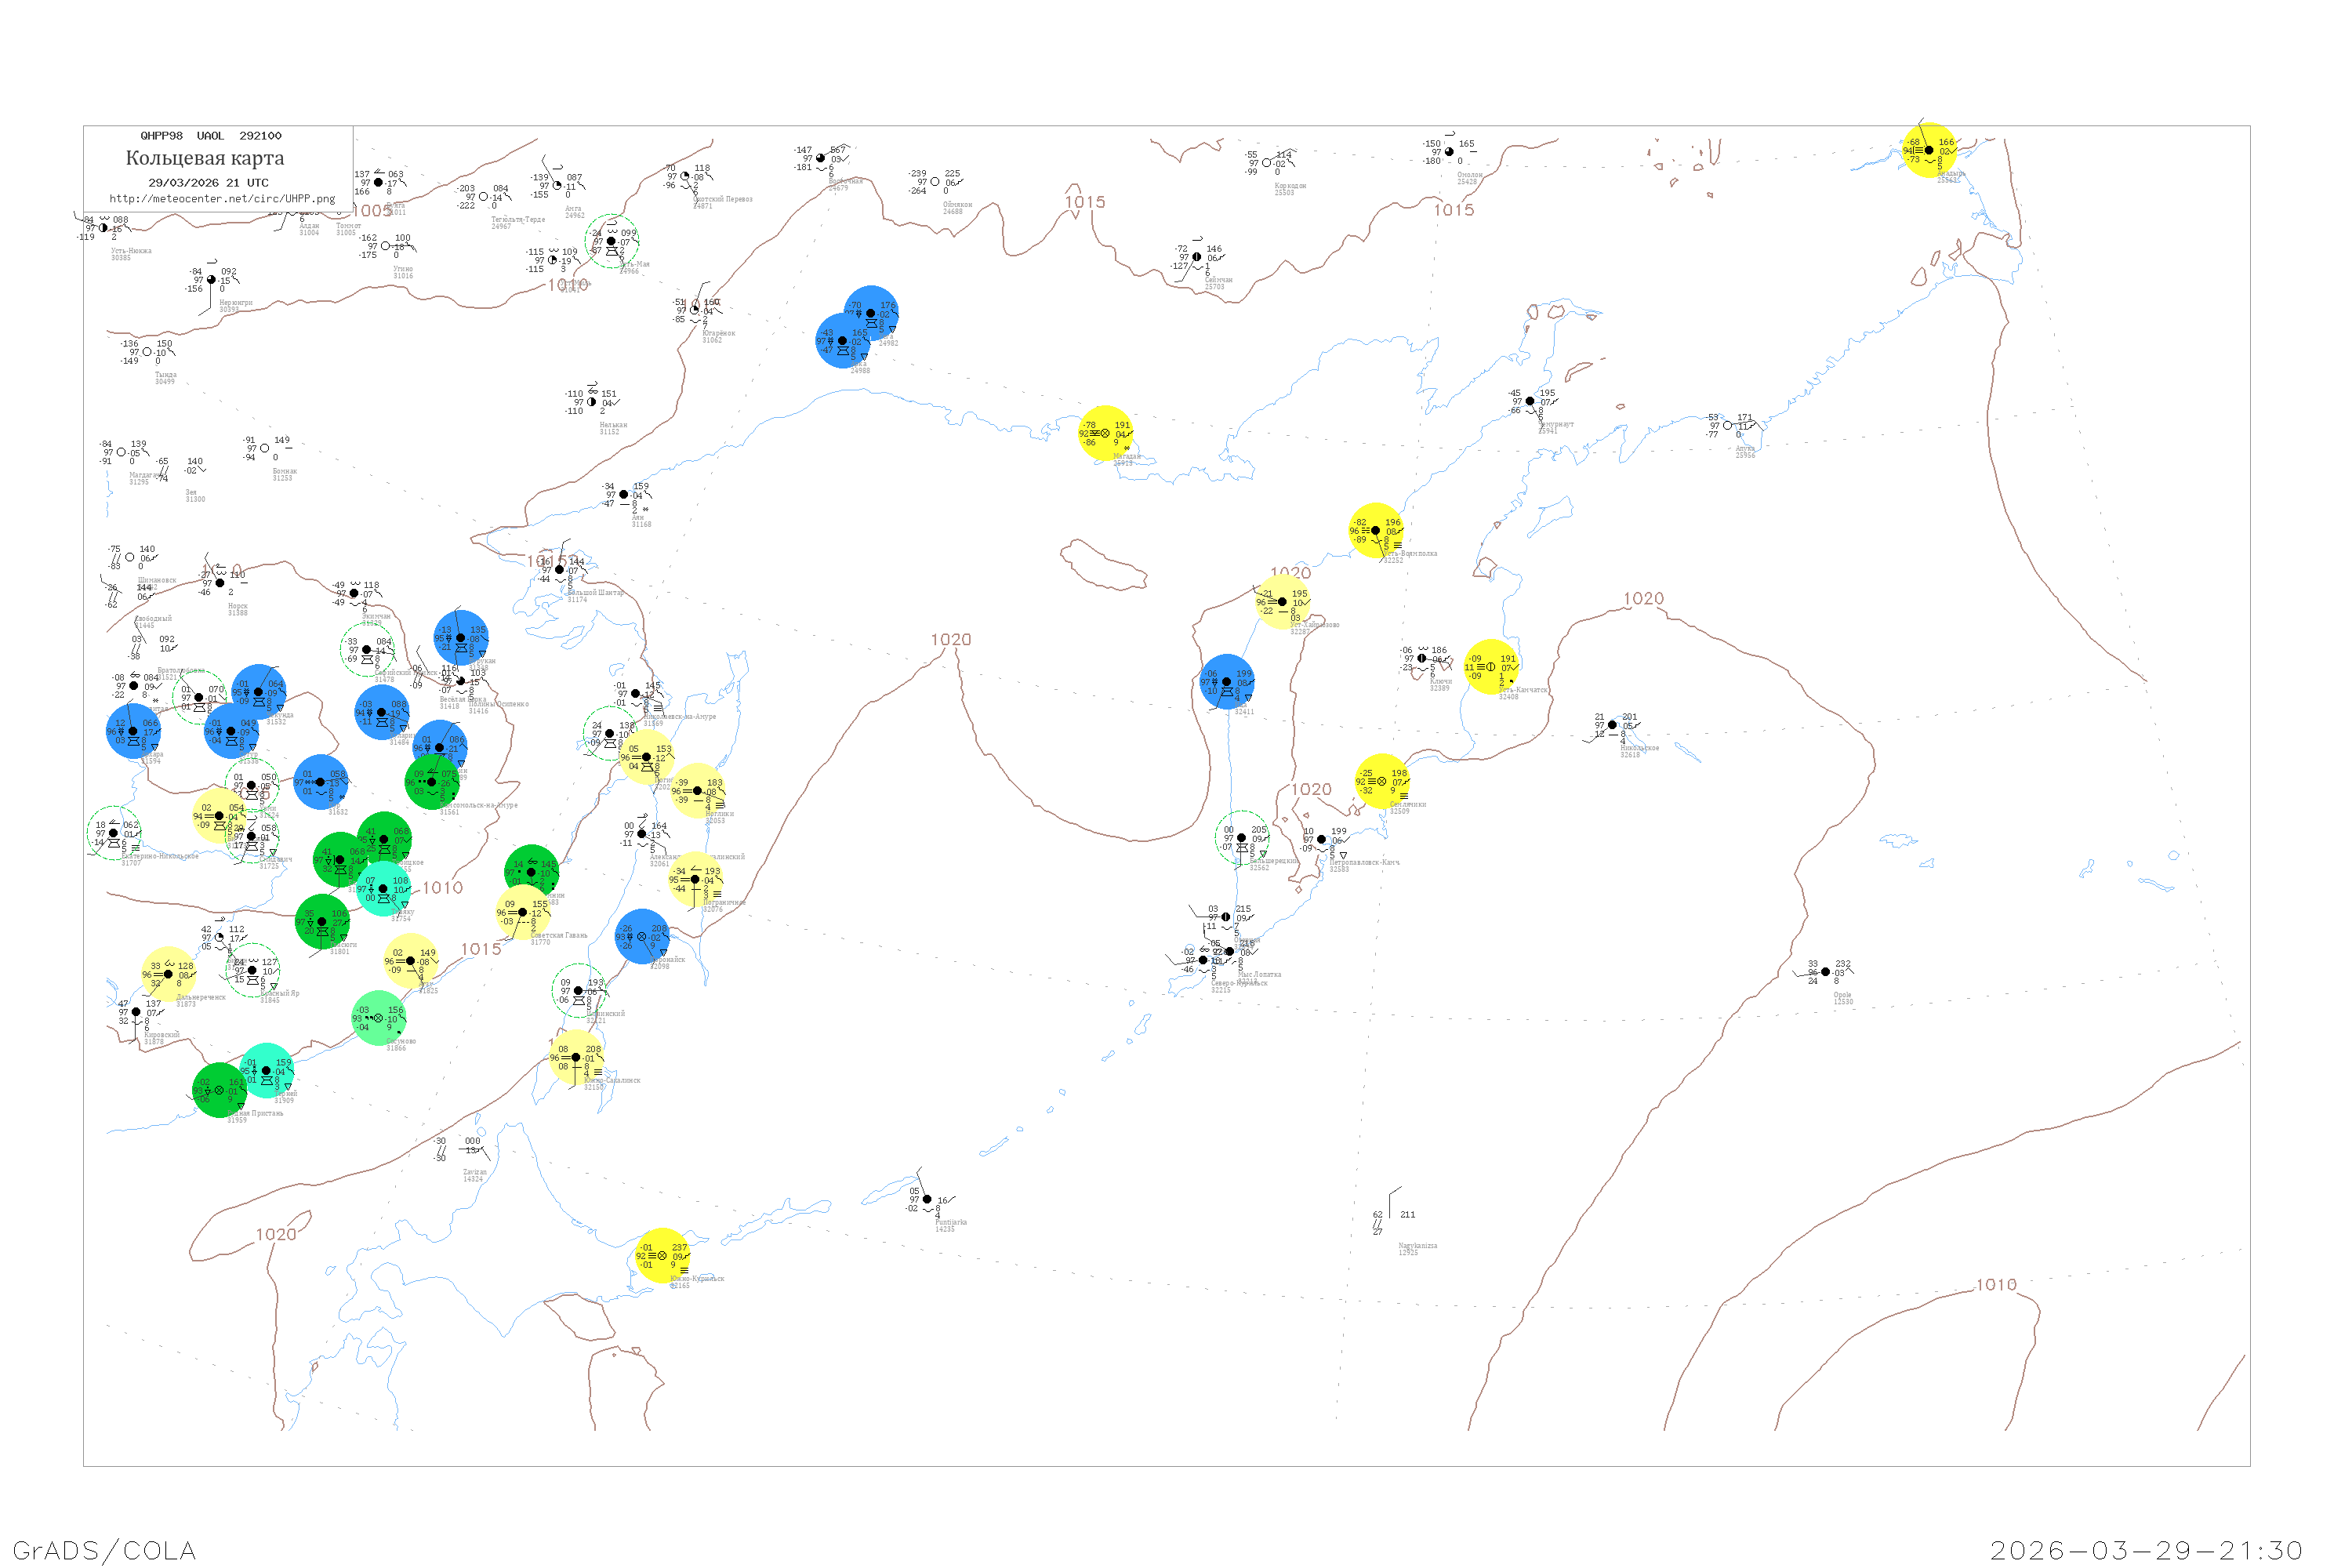Click the Terney turquoise station marker
2352x1568 pixels.
266,1071
